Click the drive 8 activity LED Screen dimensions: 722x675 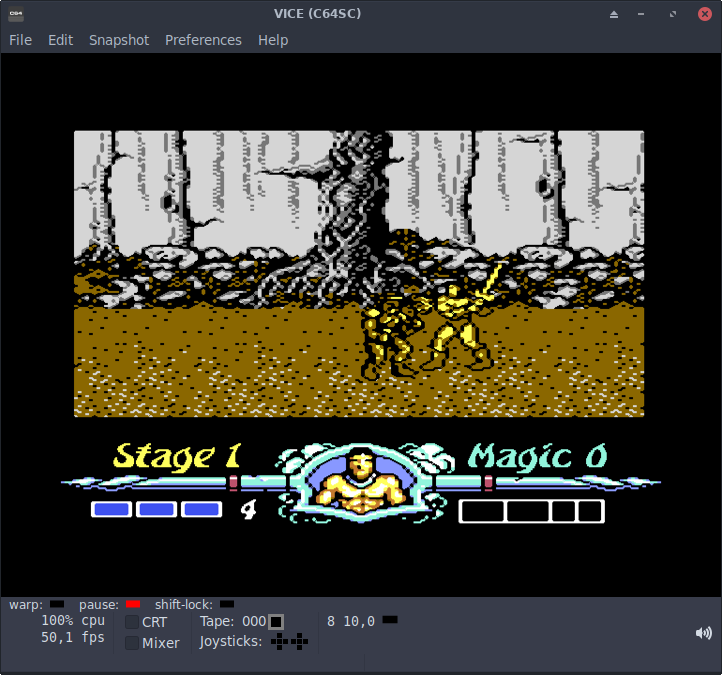tap(390, 620)
